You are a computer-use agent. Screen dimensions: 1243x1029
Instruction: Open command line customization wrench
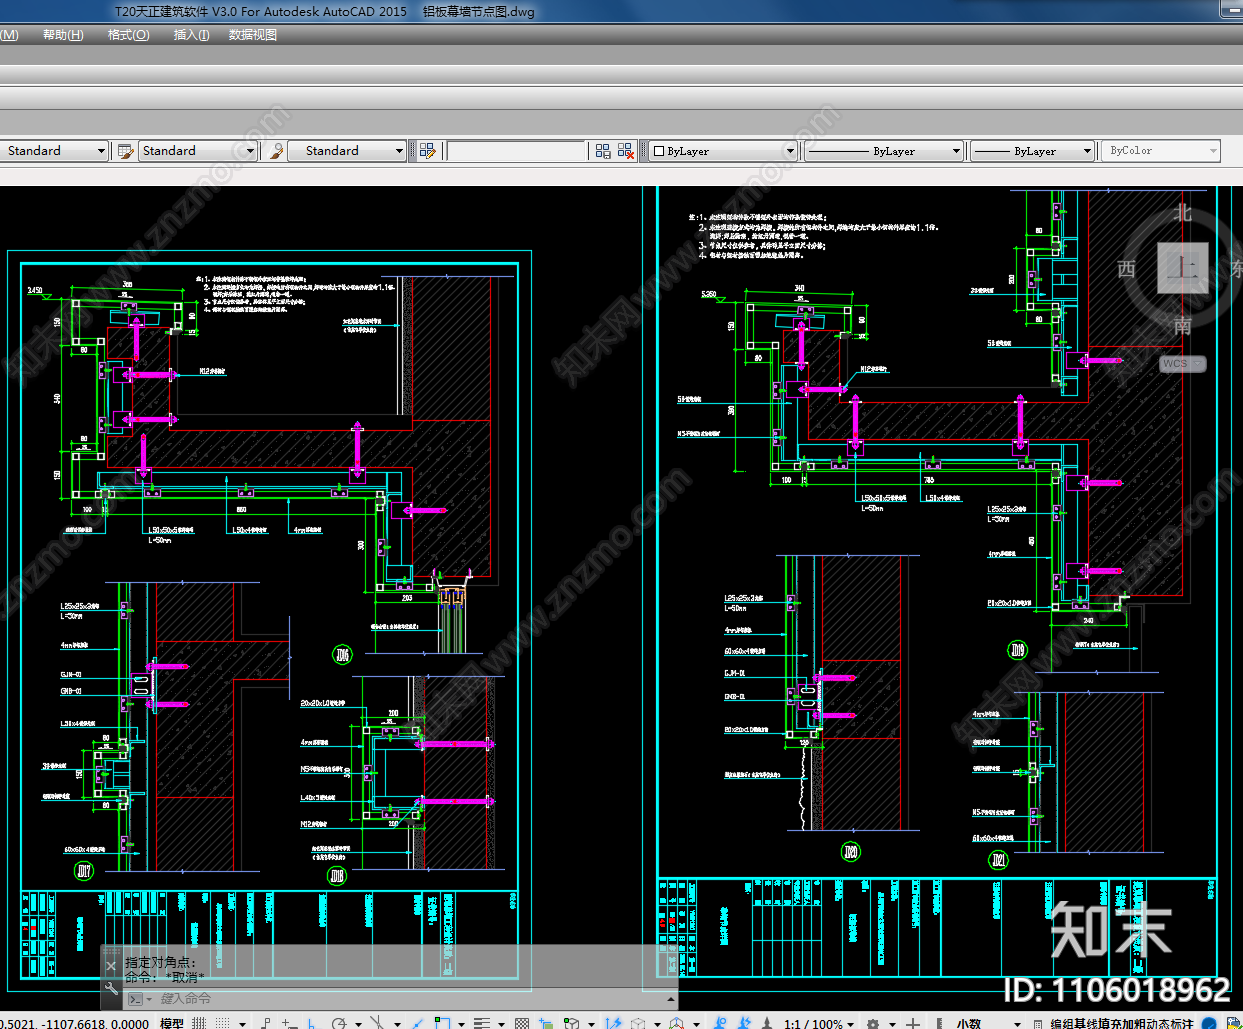point(111,989)
